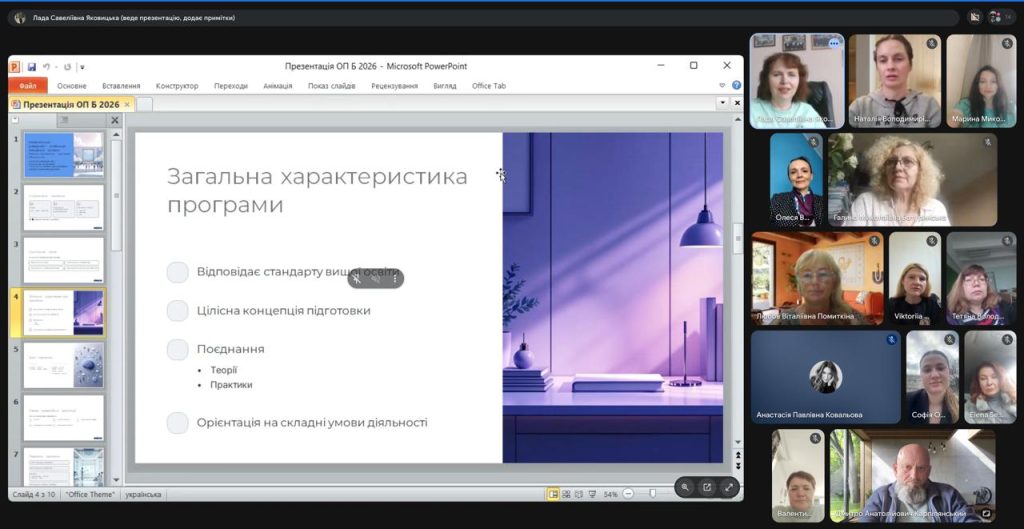The height and width of the screenshot is (529, 1024).
Task: Toggle camera-off icon in top bar
Action: click(975, 17)
